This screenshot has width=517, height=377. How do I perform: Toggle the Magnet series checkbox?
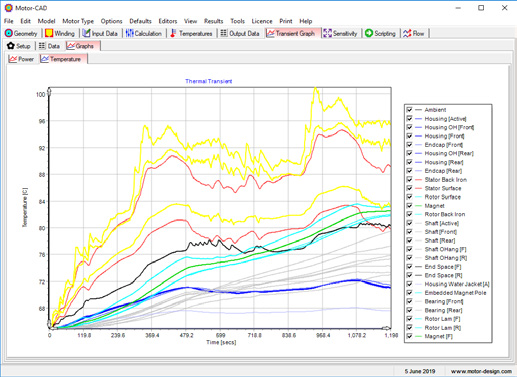point(410,206)
